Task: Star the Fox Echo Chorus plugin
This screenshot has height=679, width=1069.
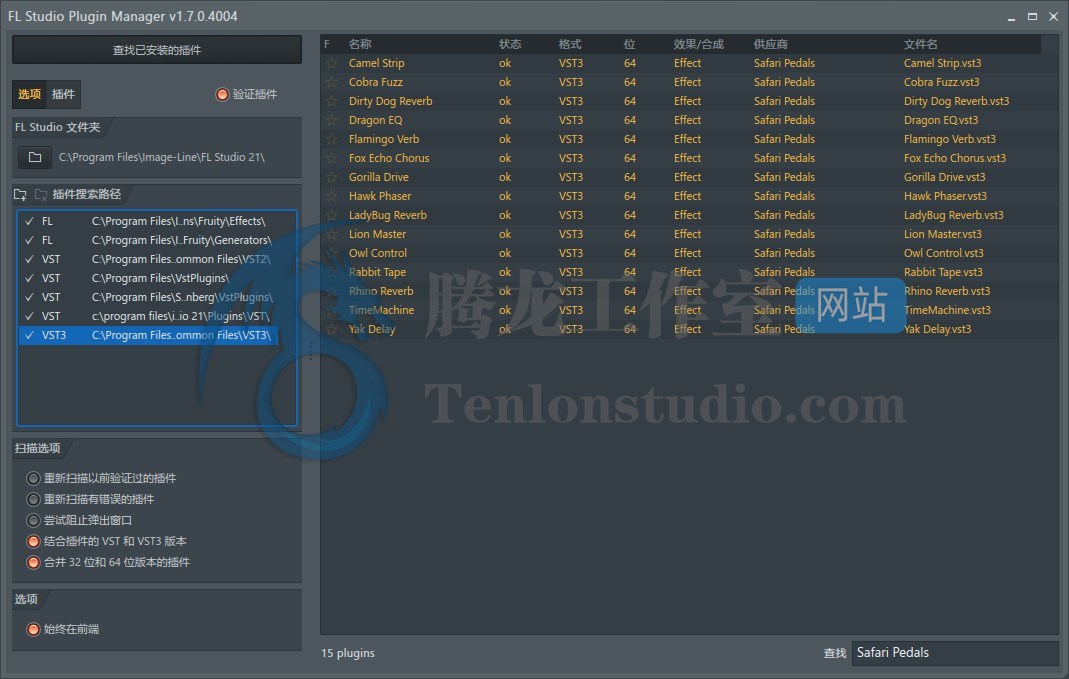Action: coord(331,159)
